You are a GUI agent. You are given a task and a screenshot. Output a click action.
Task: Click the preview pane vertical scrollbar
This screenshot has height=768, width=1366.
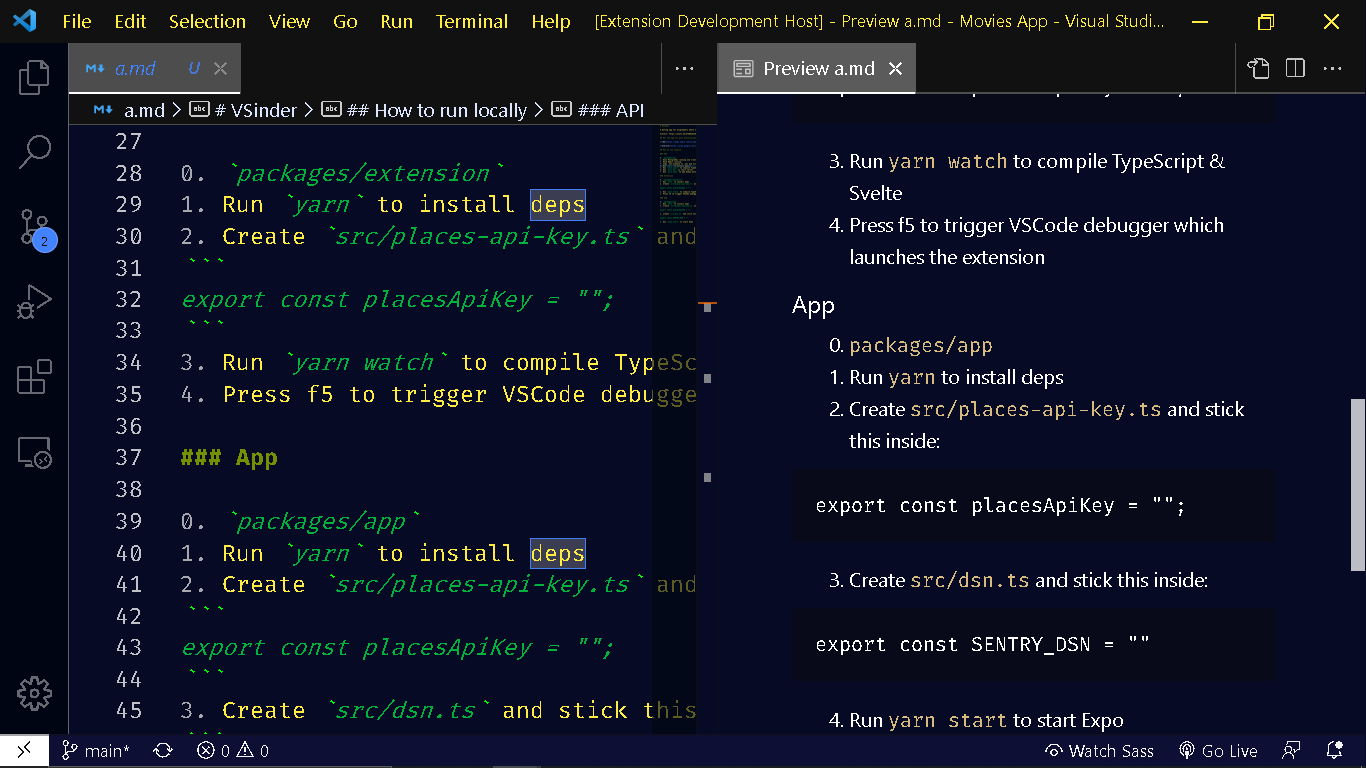click(x=1357, y=484)
